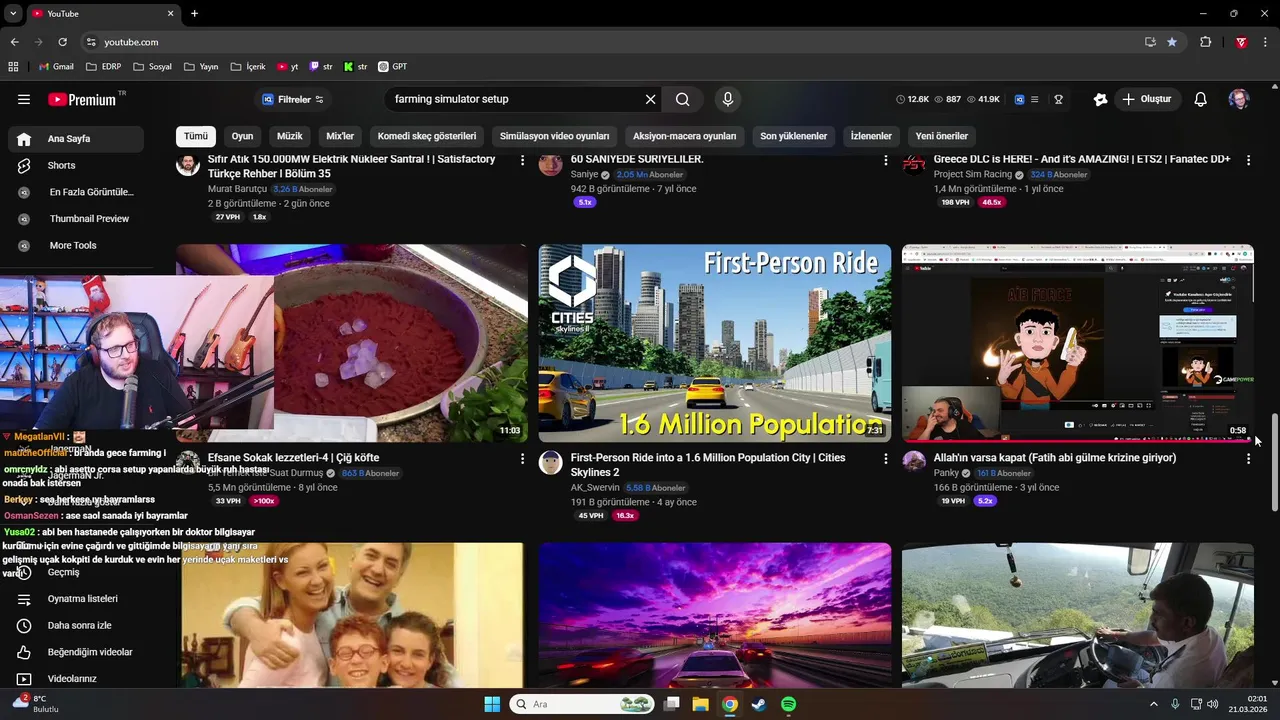Click the AK_Swervin channel avatar

tap(551, 462)
